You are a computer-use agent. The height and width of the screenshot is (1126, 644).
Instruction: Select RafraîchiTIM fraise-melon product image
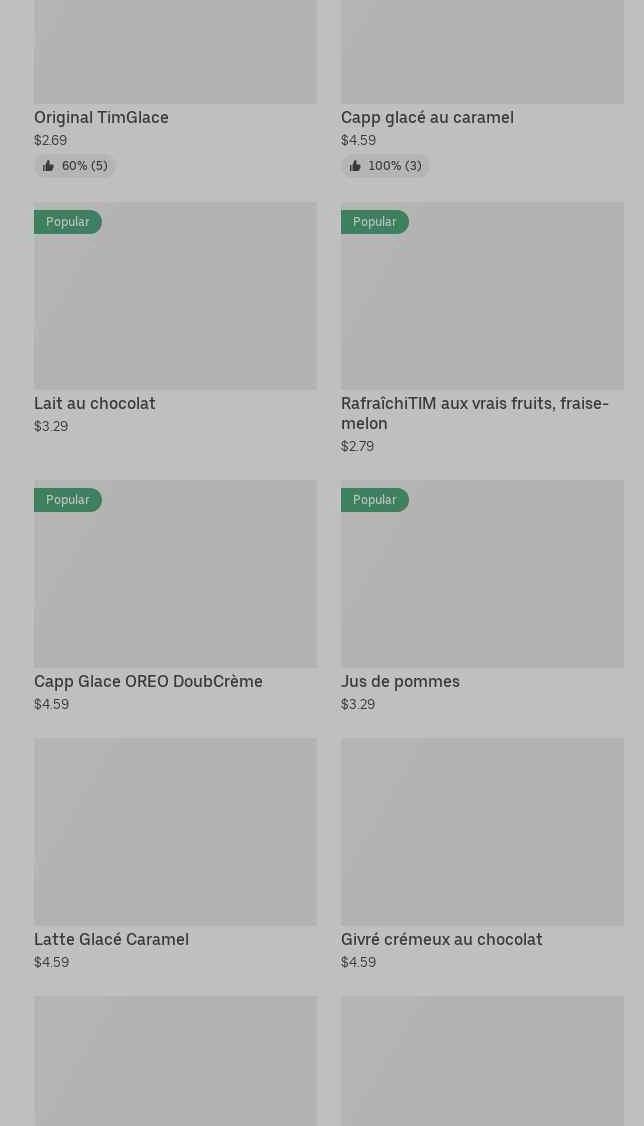point(482,296)
